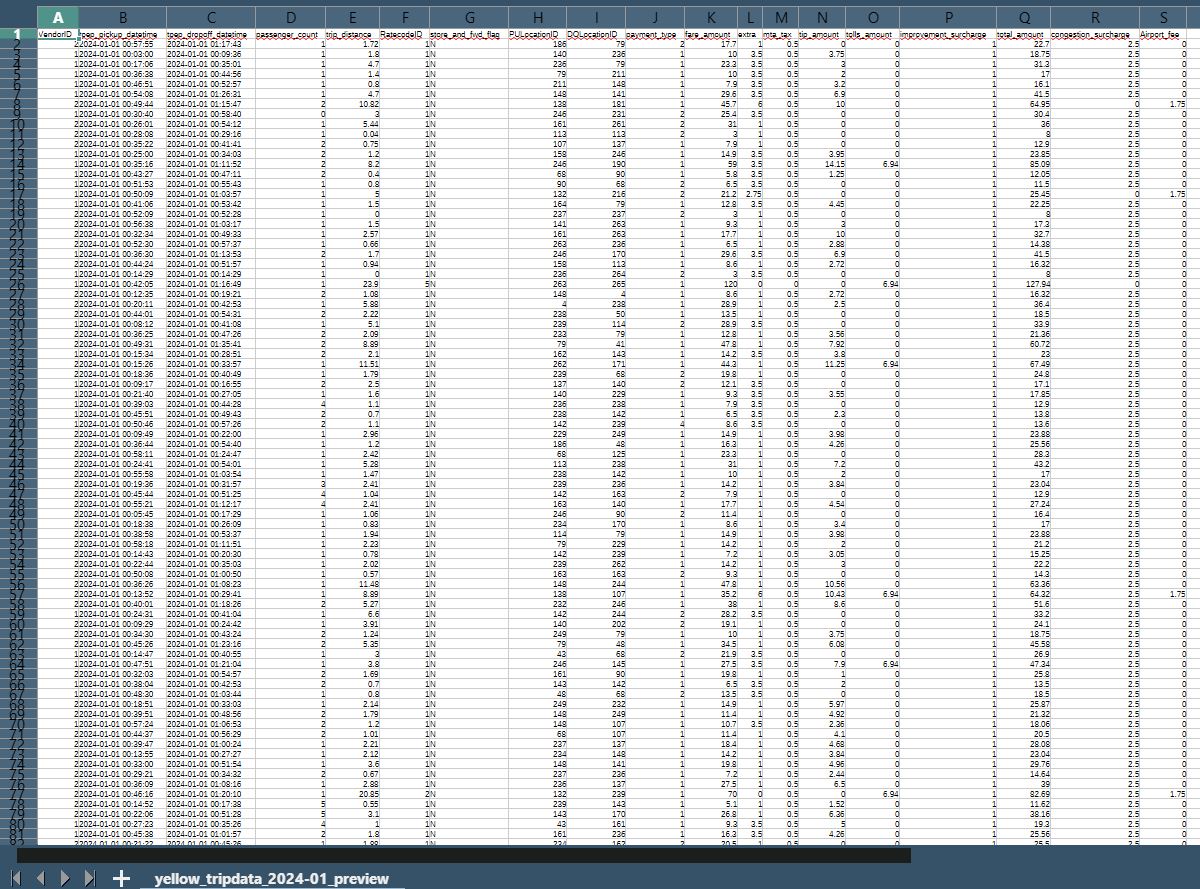Select fare amount cell 120

[x=712, y=282]
